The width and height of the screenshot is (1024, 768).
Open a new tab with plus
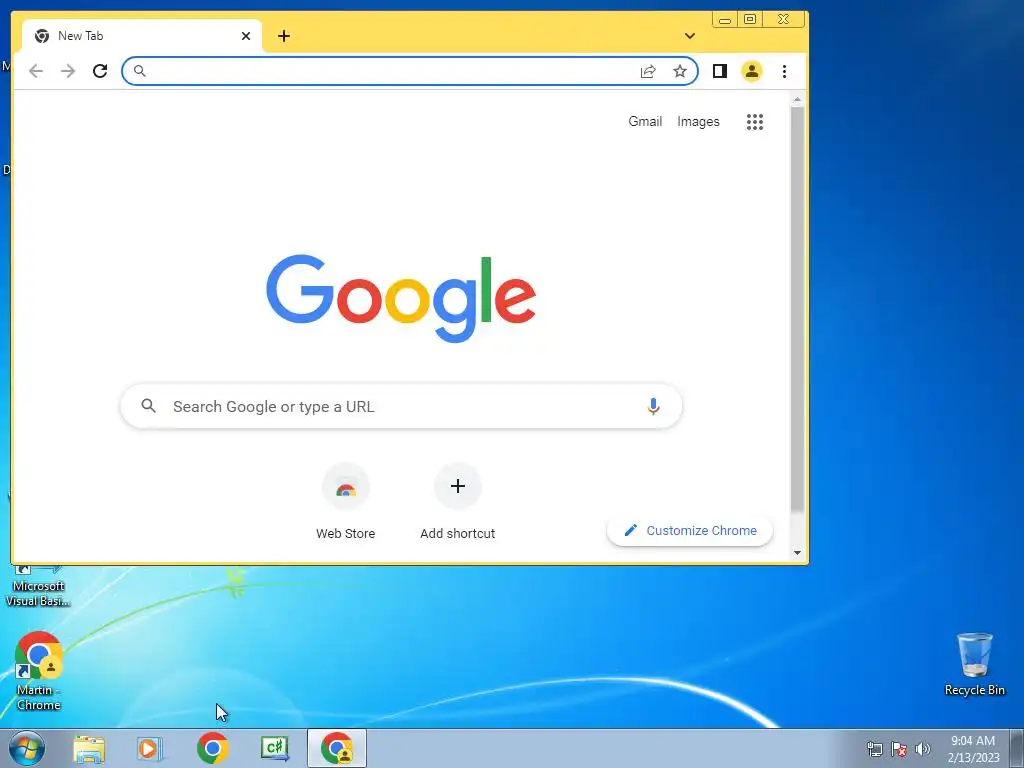coord(283,36)
